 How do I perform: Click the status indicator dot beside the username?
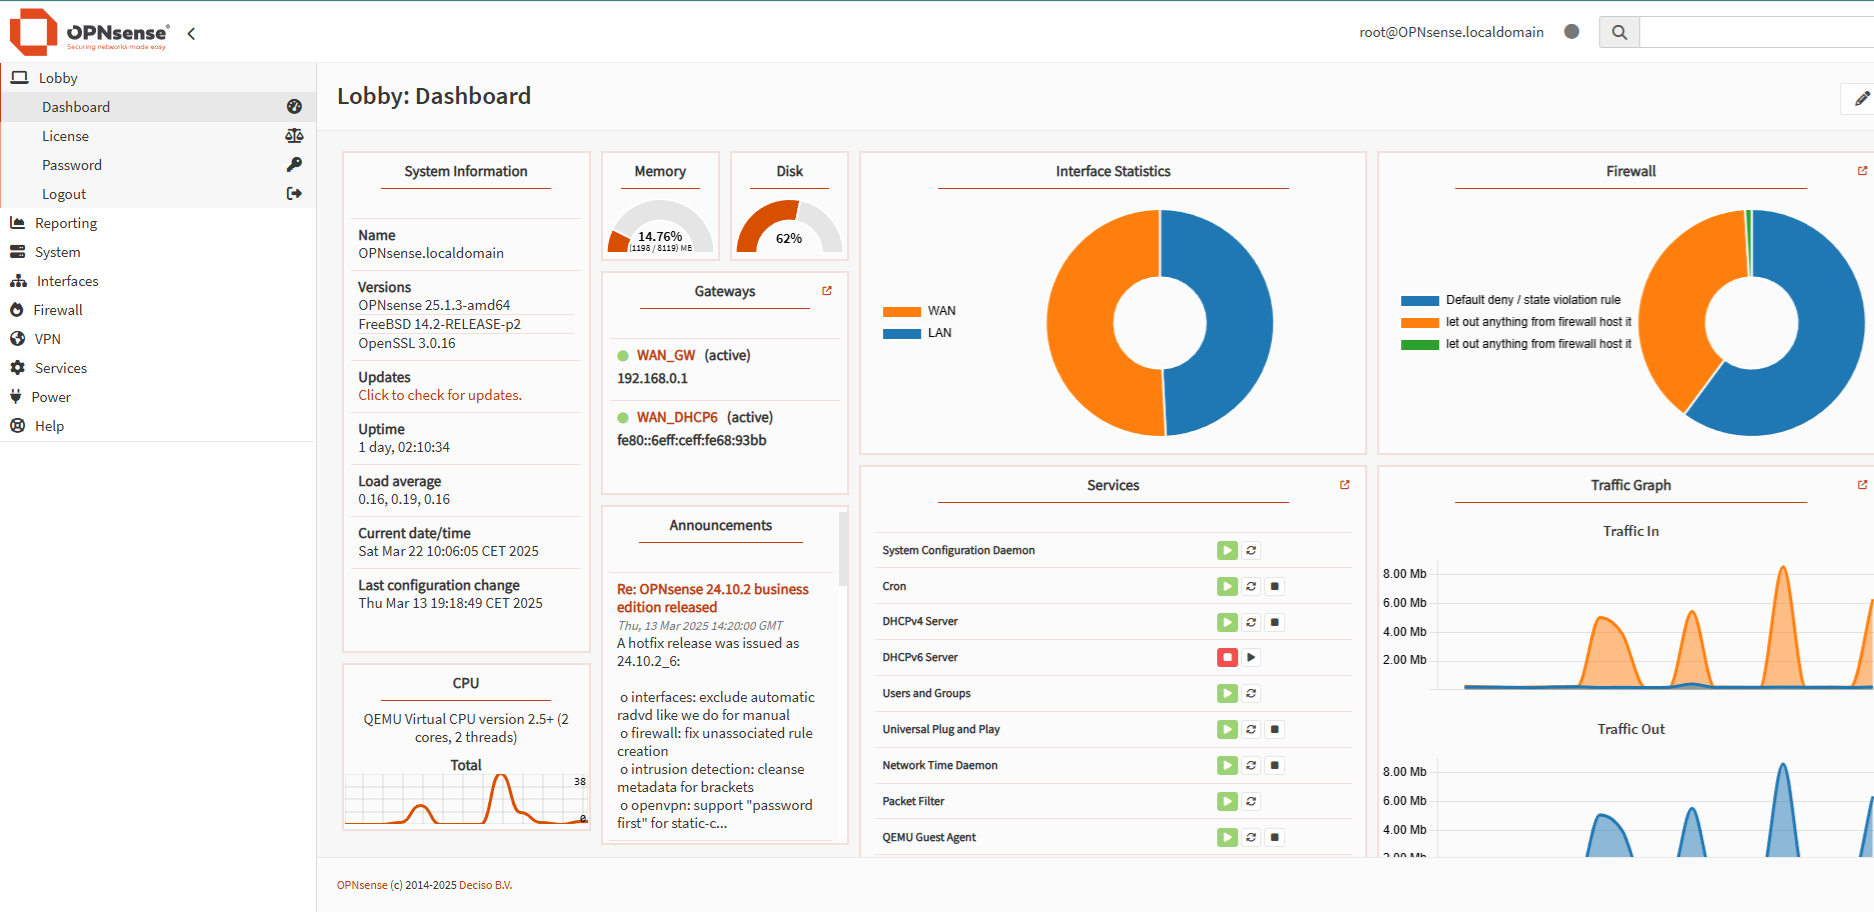1572,32
